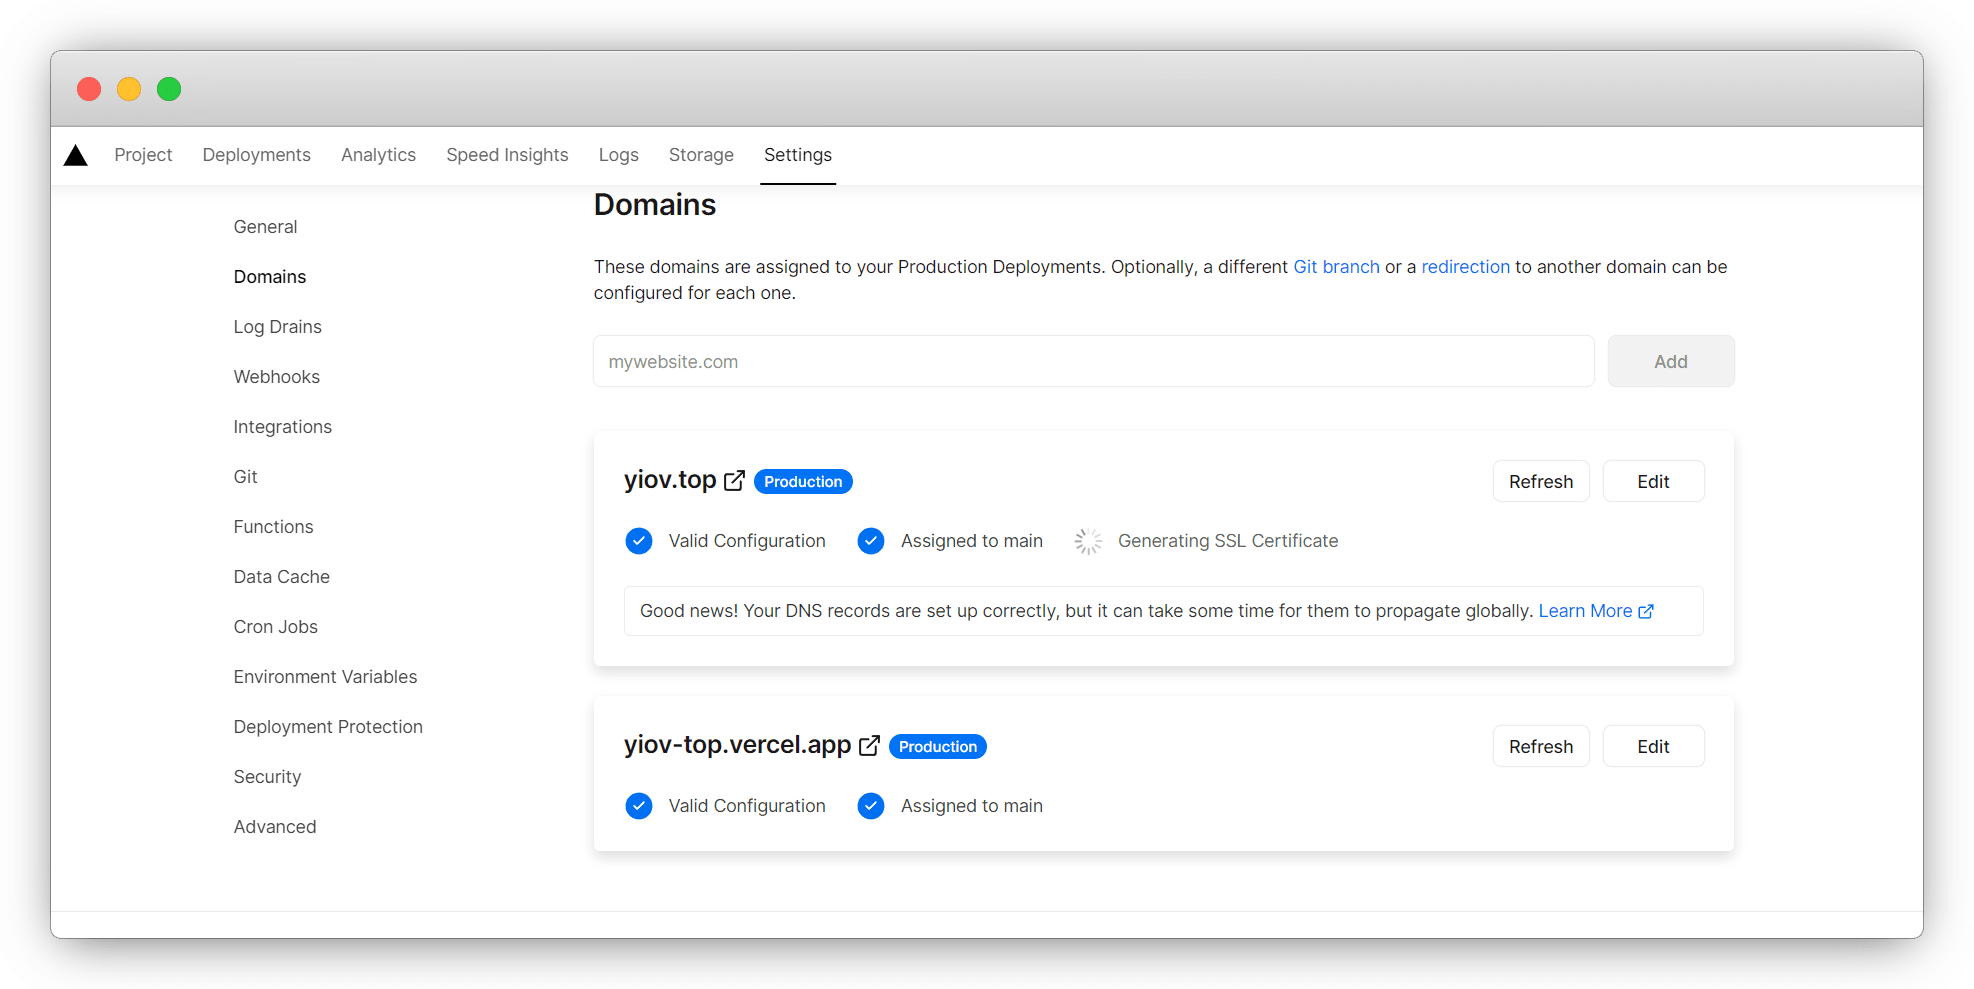Click Valid Configuration checkmark for yiov-top.vercel.app
This screenshot has width=1974, height=989.
639,806
